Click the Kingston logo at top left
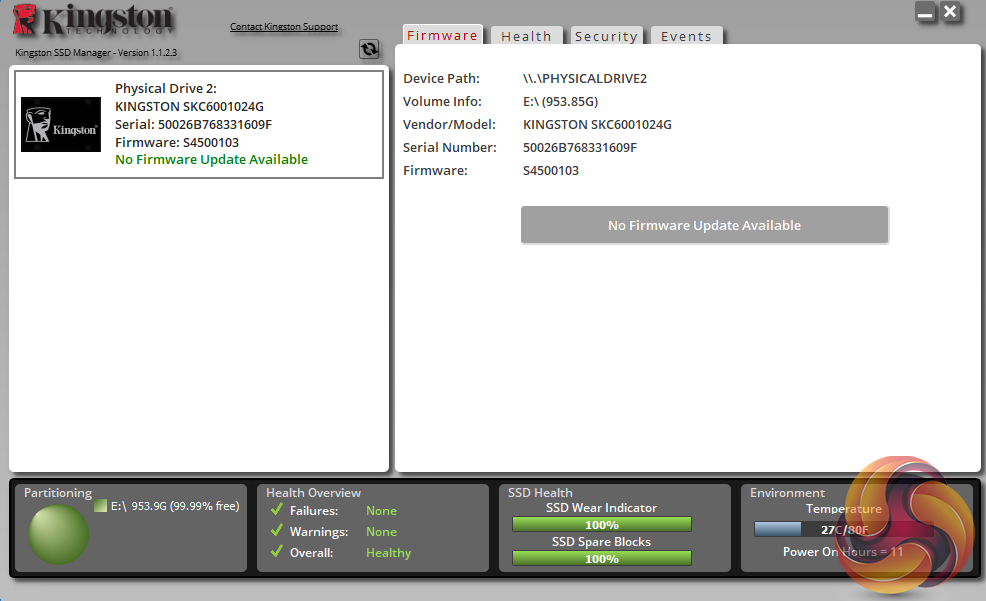986x601 pixels. [93, 19]
